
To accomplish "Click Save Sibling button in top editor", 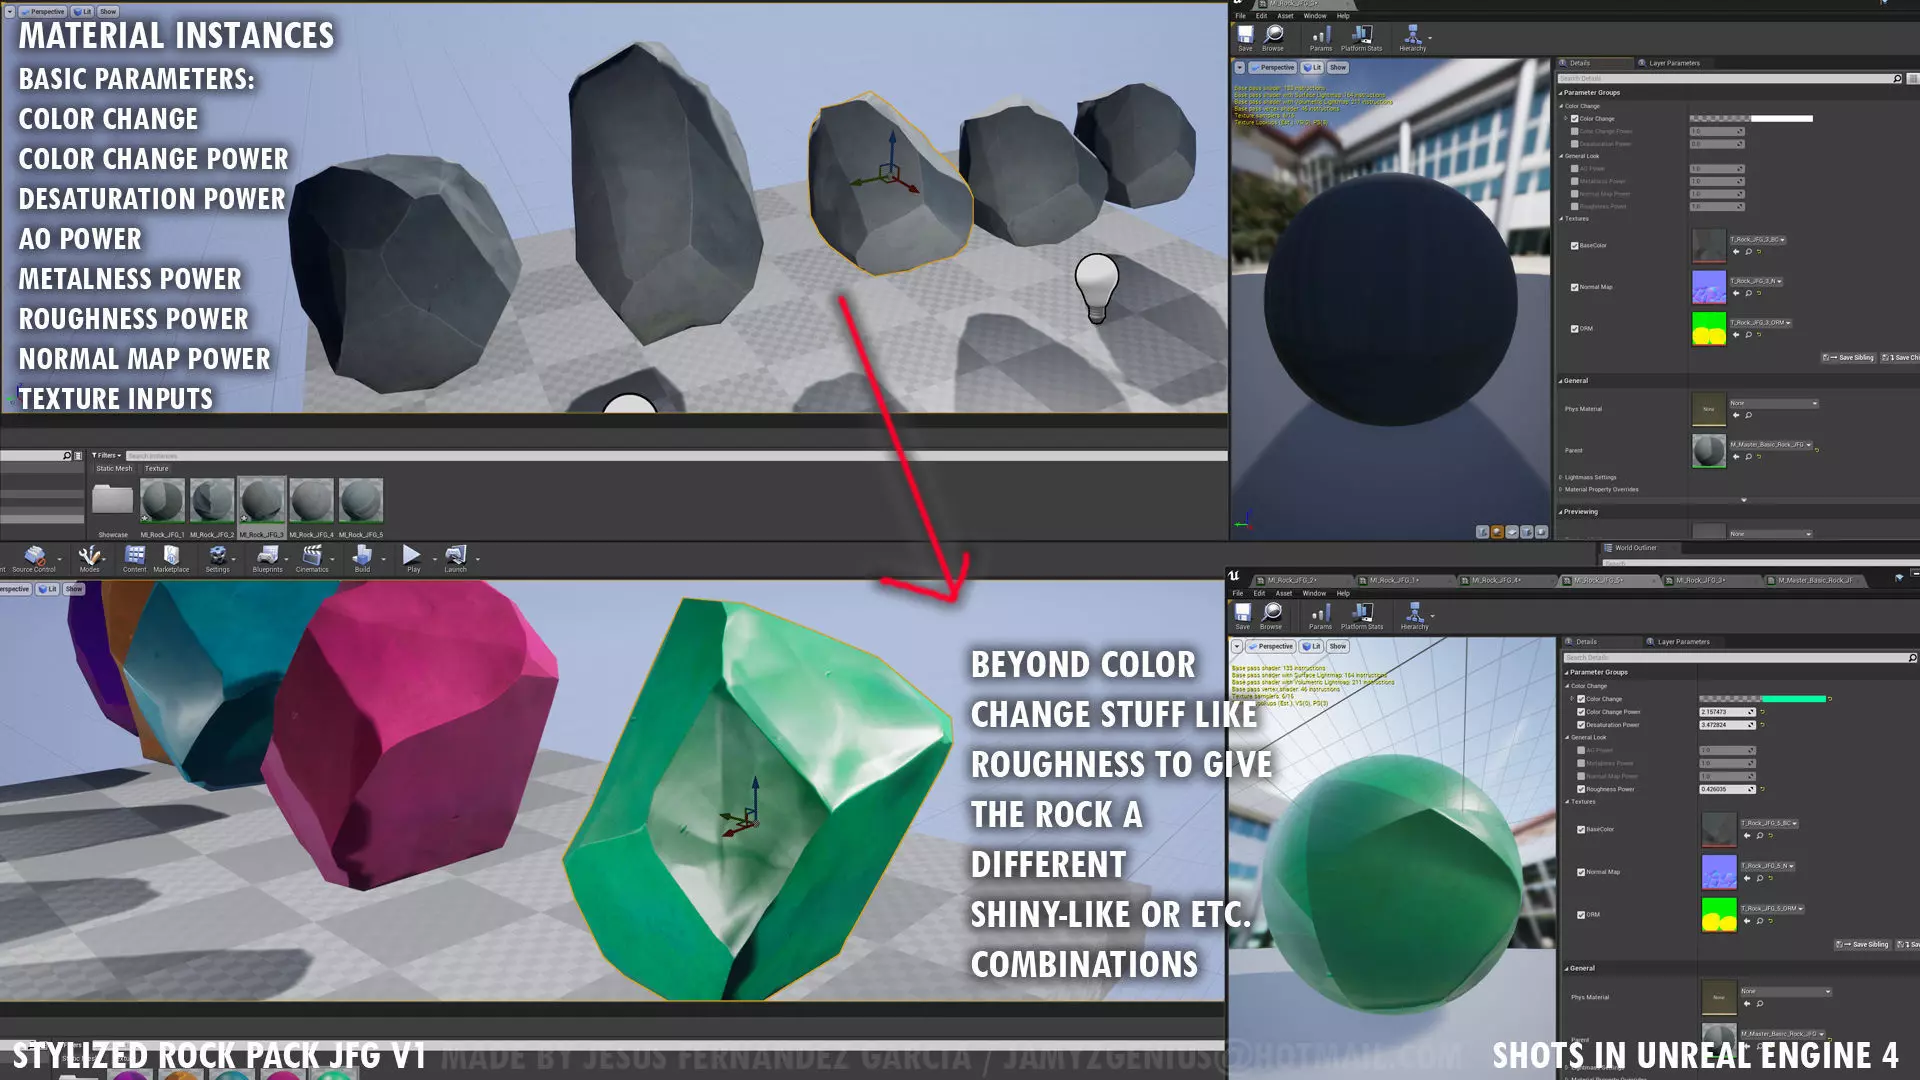I will coord(1849,358).
